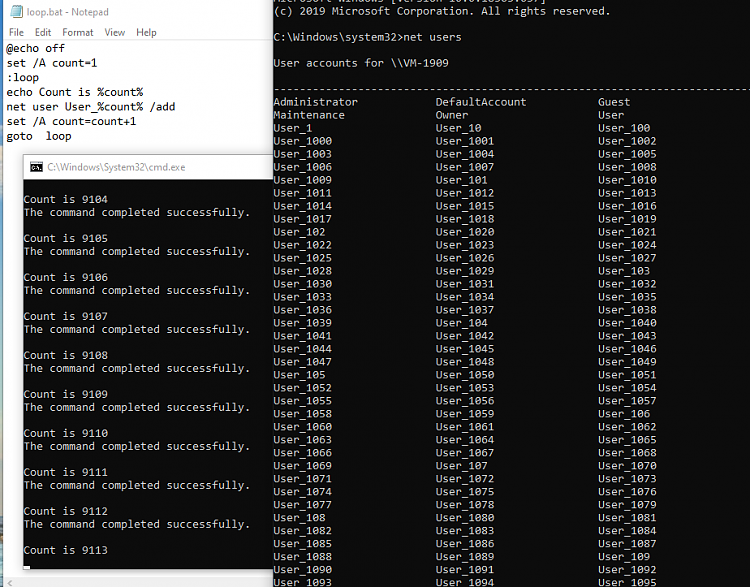This screenshot has height=587, width=750.
Task: Click the 'User_1' entry in the list
Action: pyautogui.click(x=293, y=128)
